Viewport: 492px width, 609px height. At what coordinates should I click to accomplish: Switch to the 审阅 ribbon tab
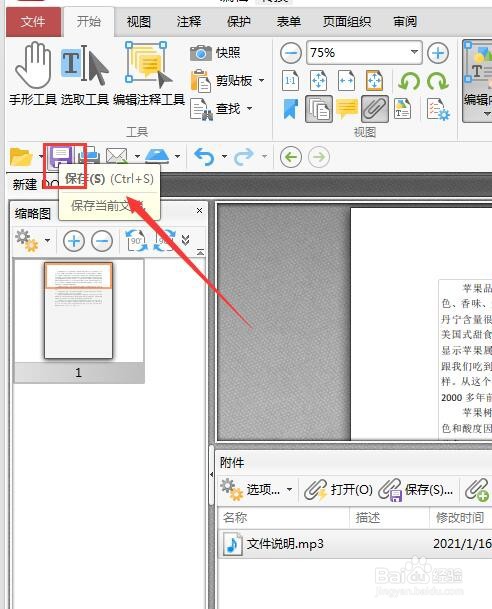[x=405, y=22]
